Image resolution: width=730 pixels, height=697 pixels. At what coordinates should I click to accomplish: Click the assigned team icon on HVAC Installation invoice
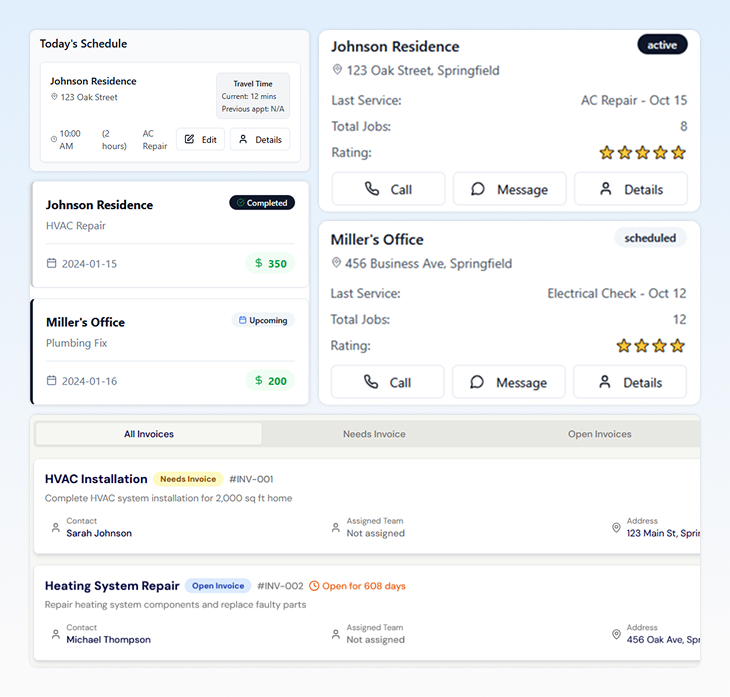coord(336,527)
